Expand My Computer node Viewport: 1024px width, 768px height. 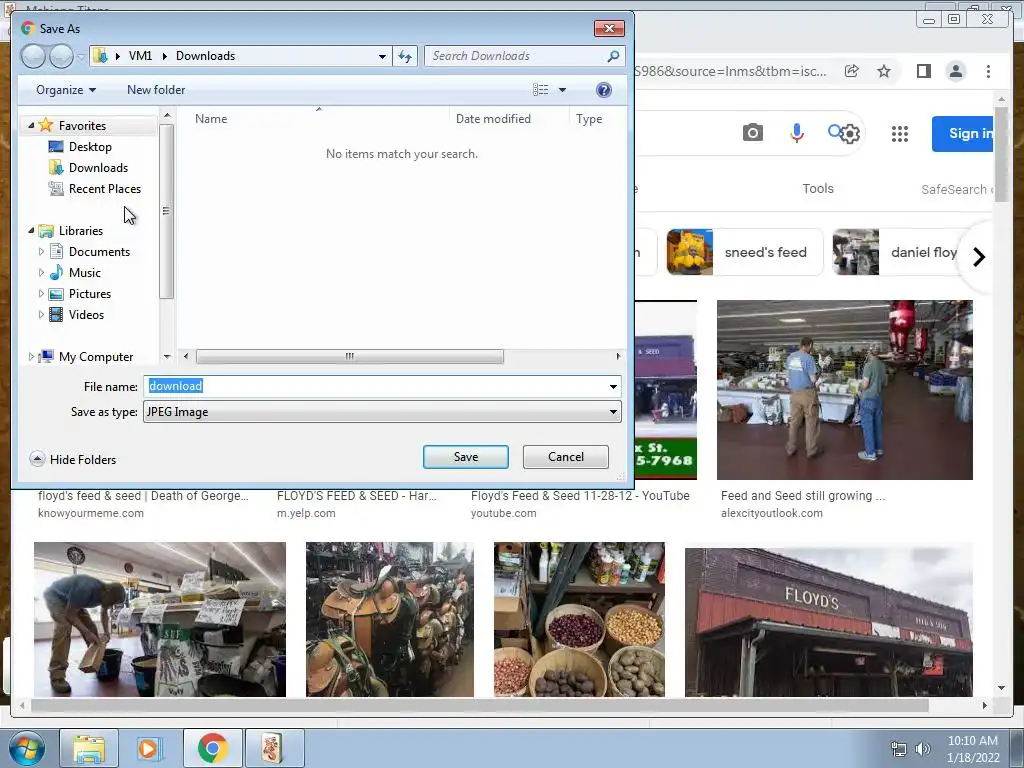click(31, 357)
